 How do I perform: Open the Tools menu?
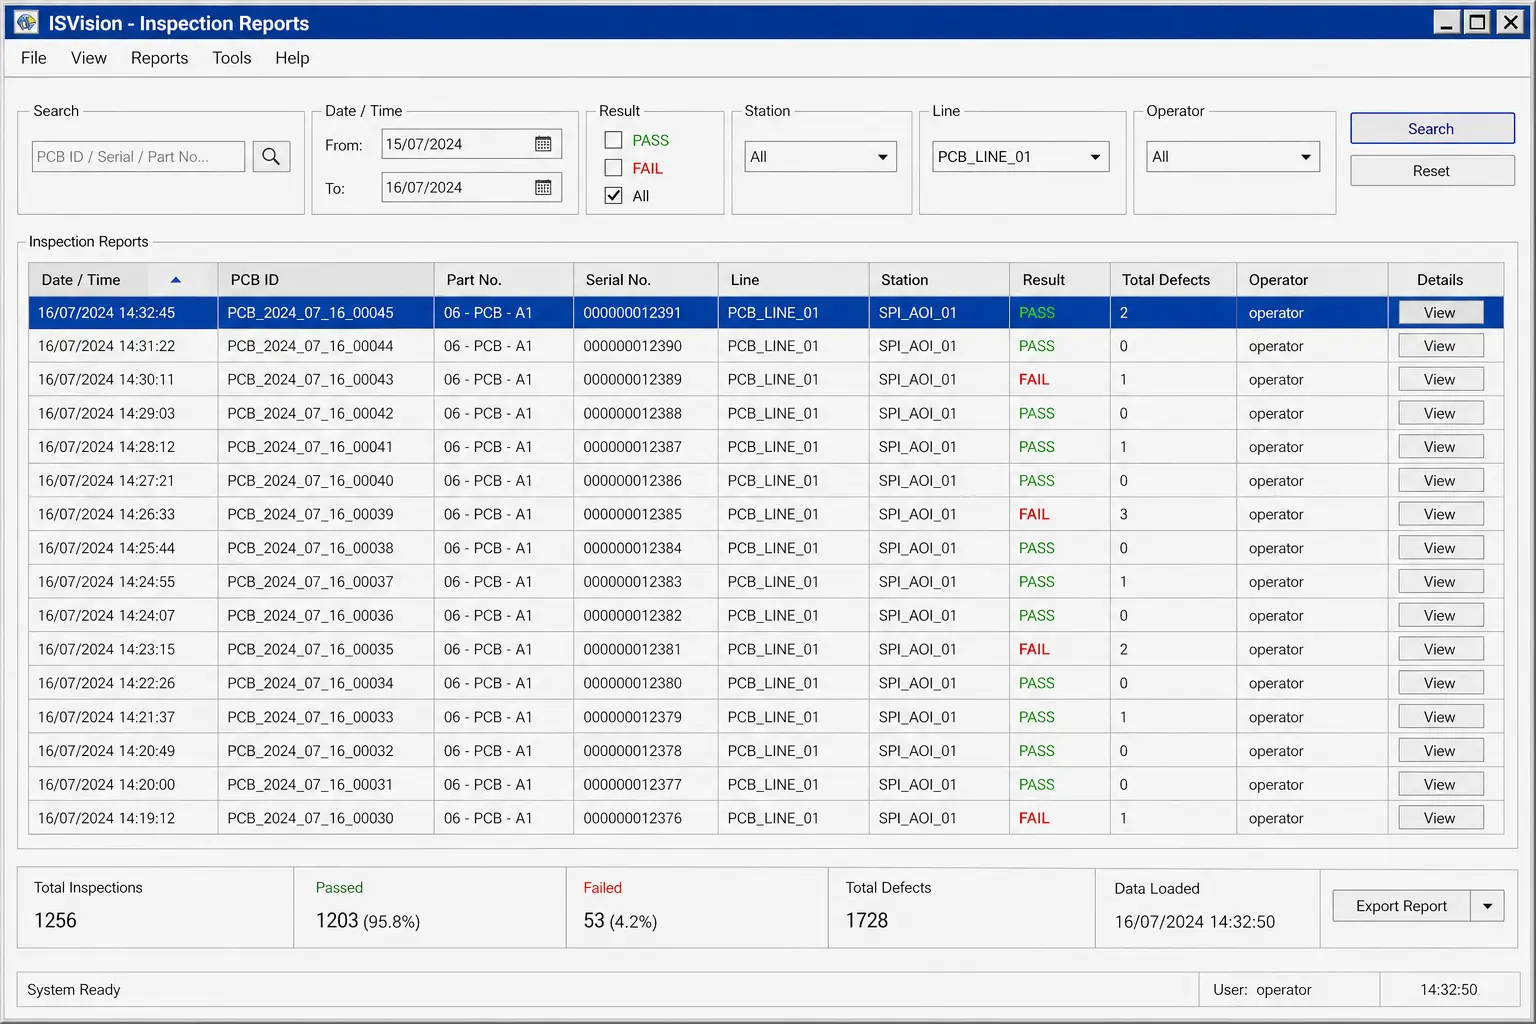coord(232,58)
